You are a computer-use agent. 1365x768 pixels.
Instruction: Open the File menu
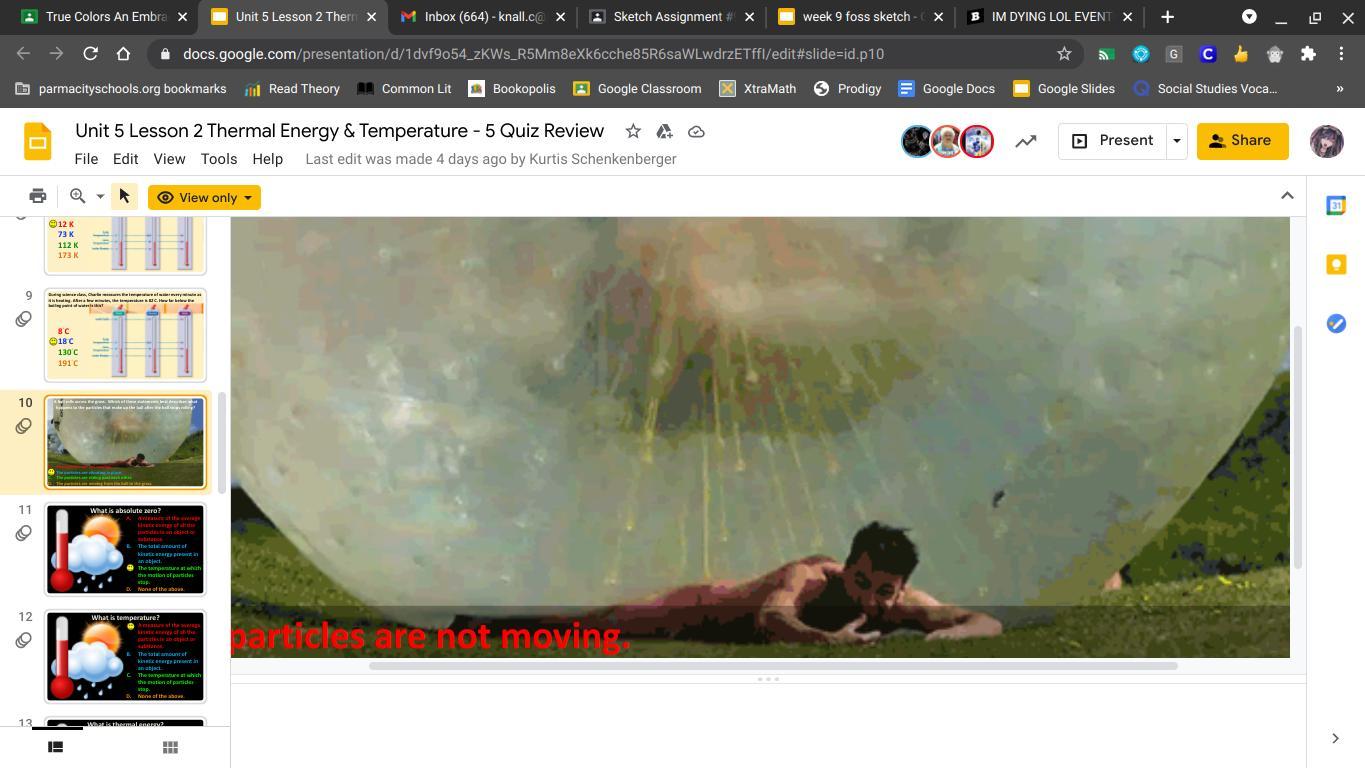tap(86, 159)
